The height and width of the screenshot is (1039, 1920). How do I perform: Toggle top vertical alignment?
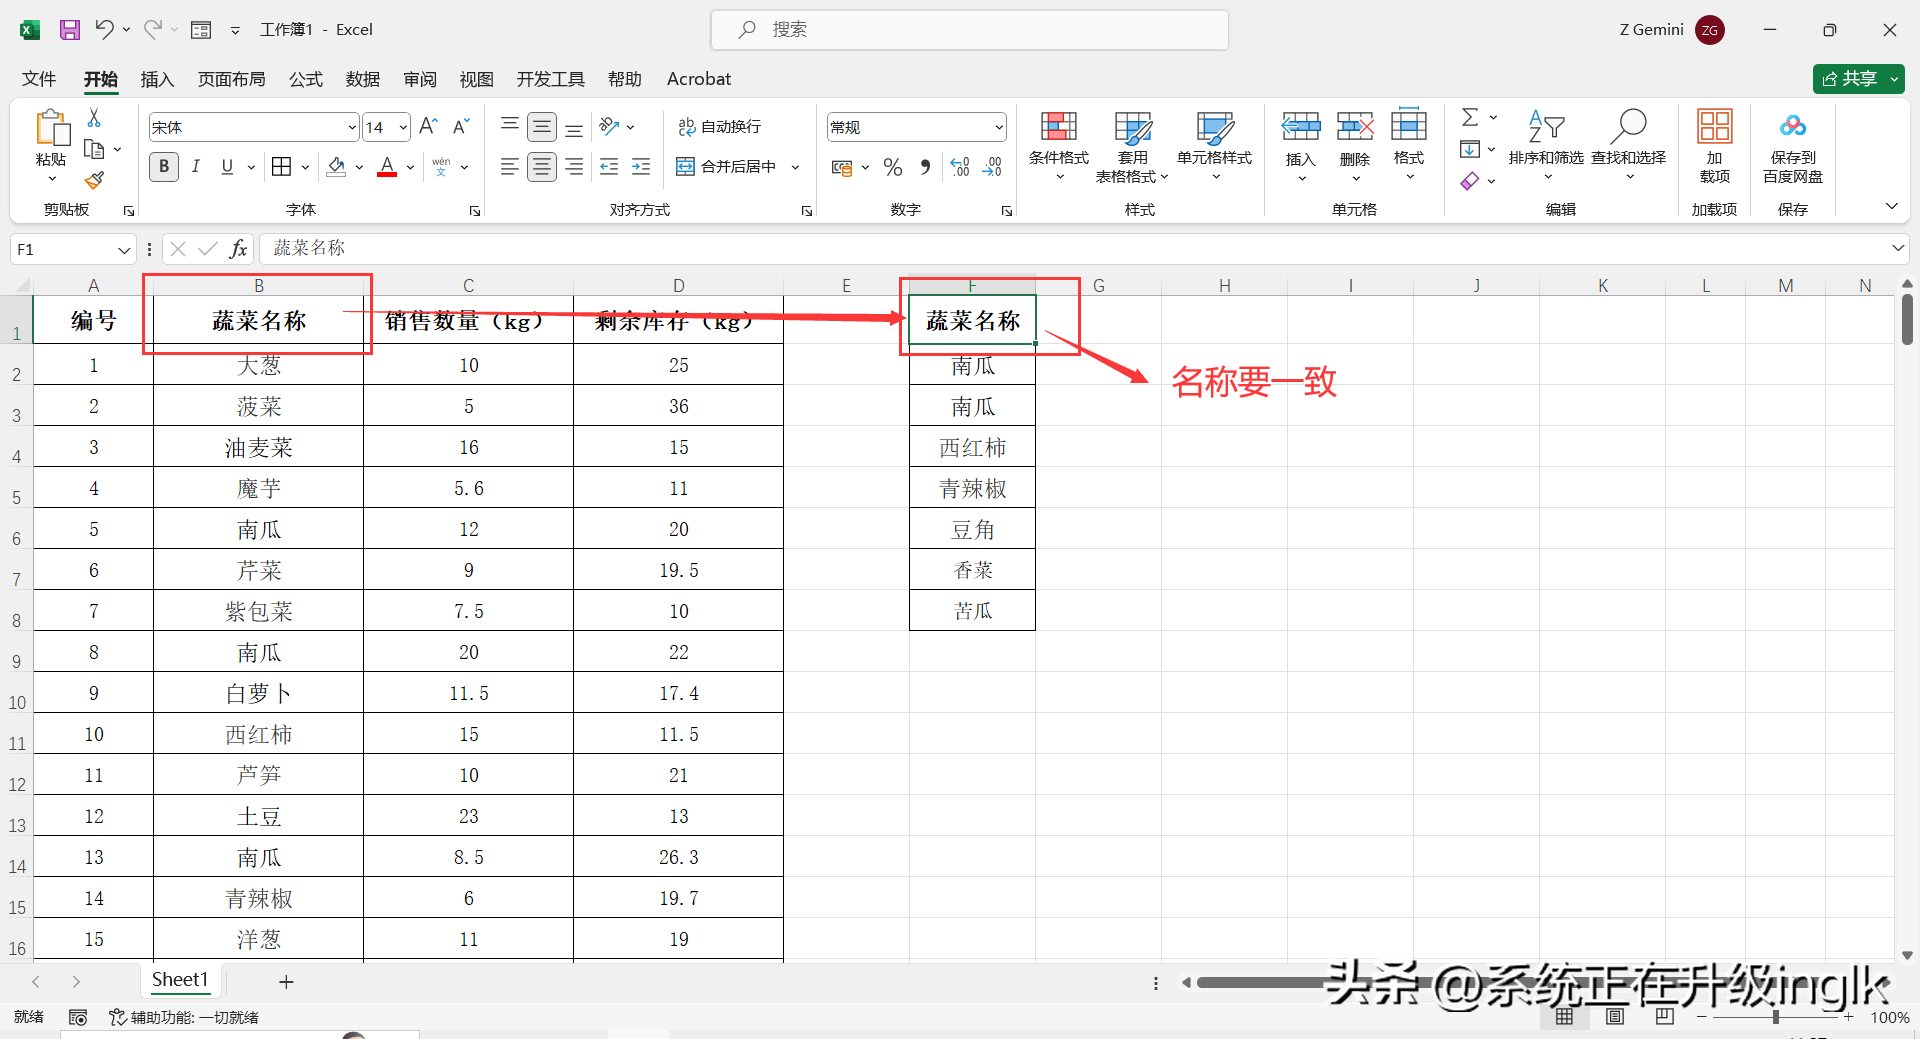[510, 126]
